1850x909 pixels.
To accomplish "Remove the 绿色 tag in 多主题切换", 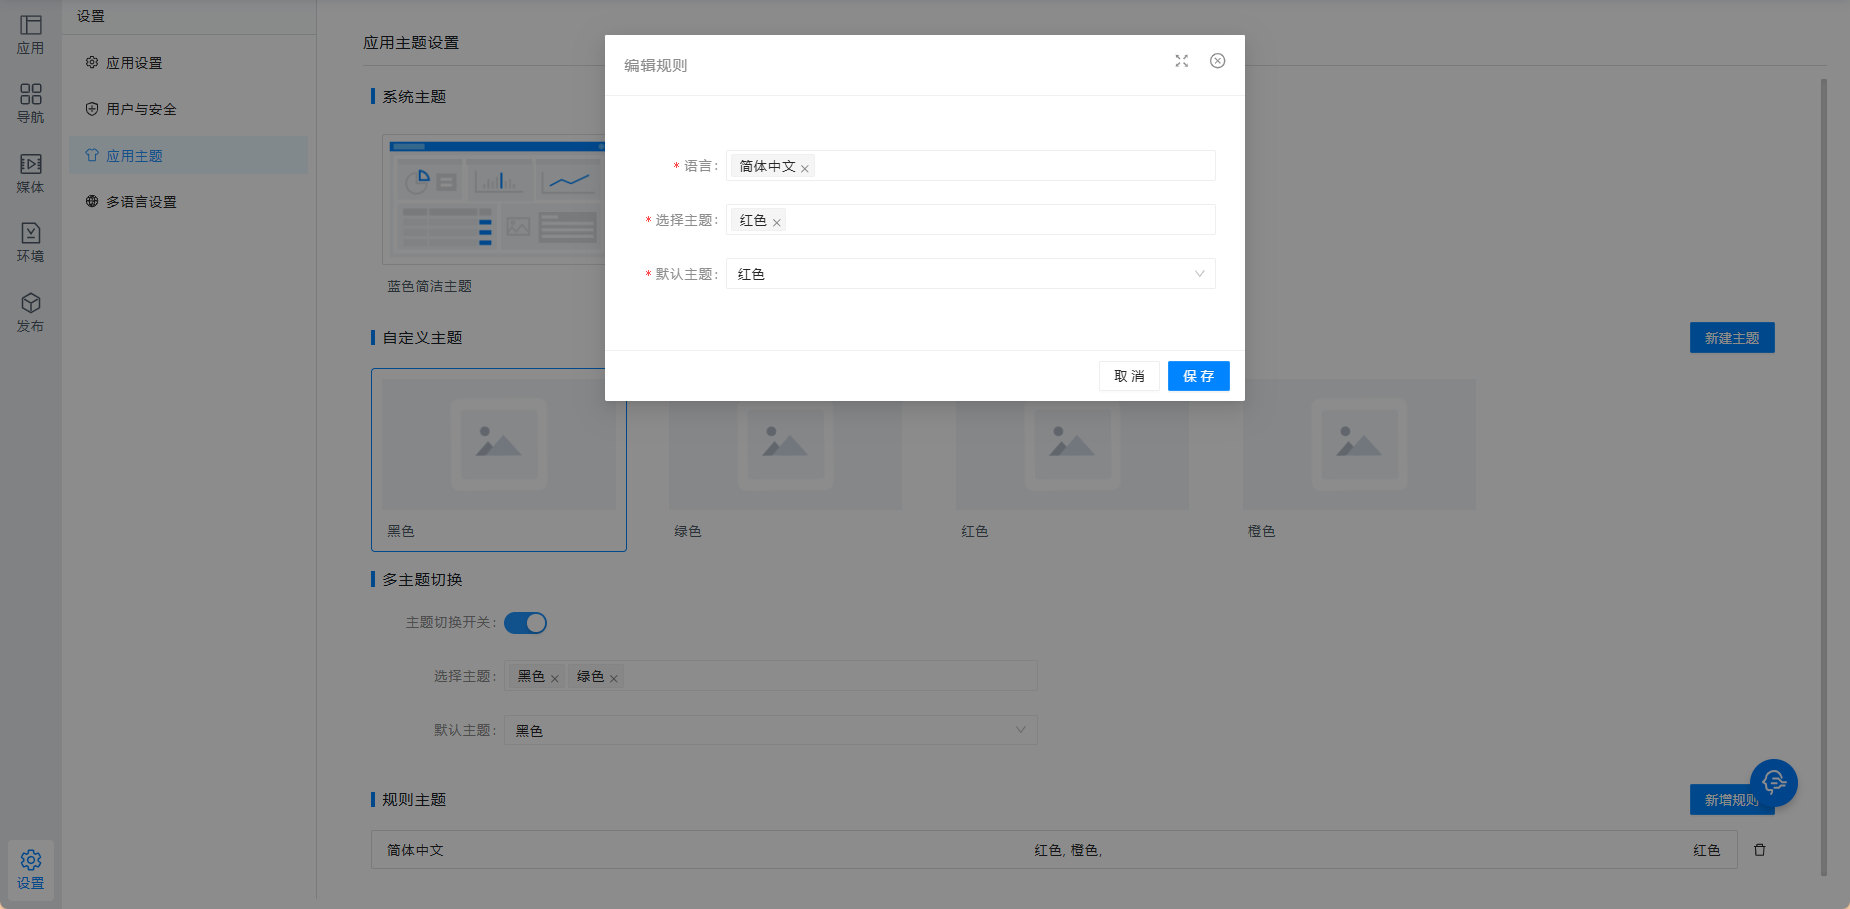I will [614, 678].
